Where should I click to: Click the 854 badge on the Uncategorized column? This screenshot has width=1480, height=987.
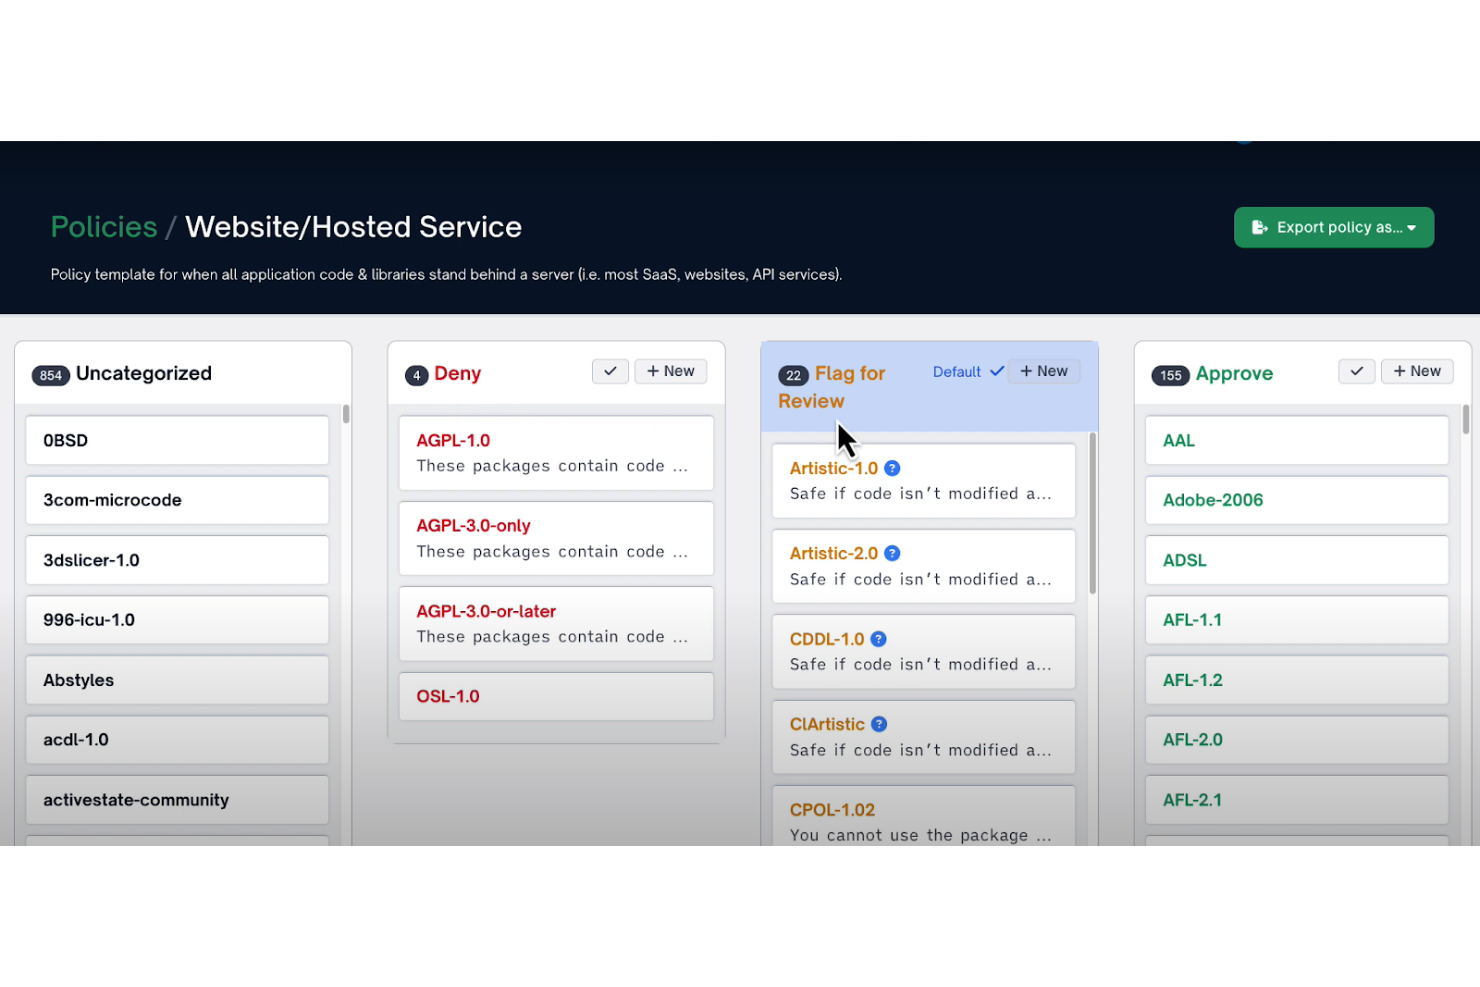(x=51, y=375)
